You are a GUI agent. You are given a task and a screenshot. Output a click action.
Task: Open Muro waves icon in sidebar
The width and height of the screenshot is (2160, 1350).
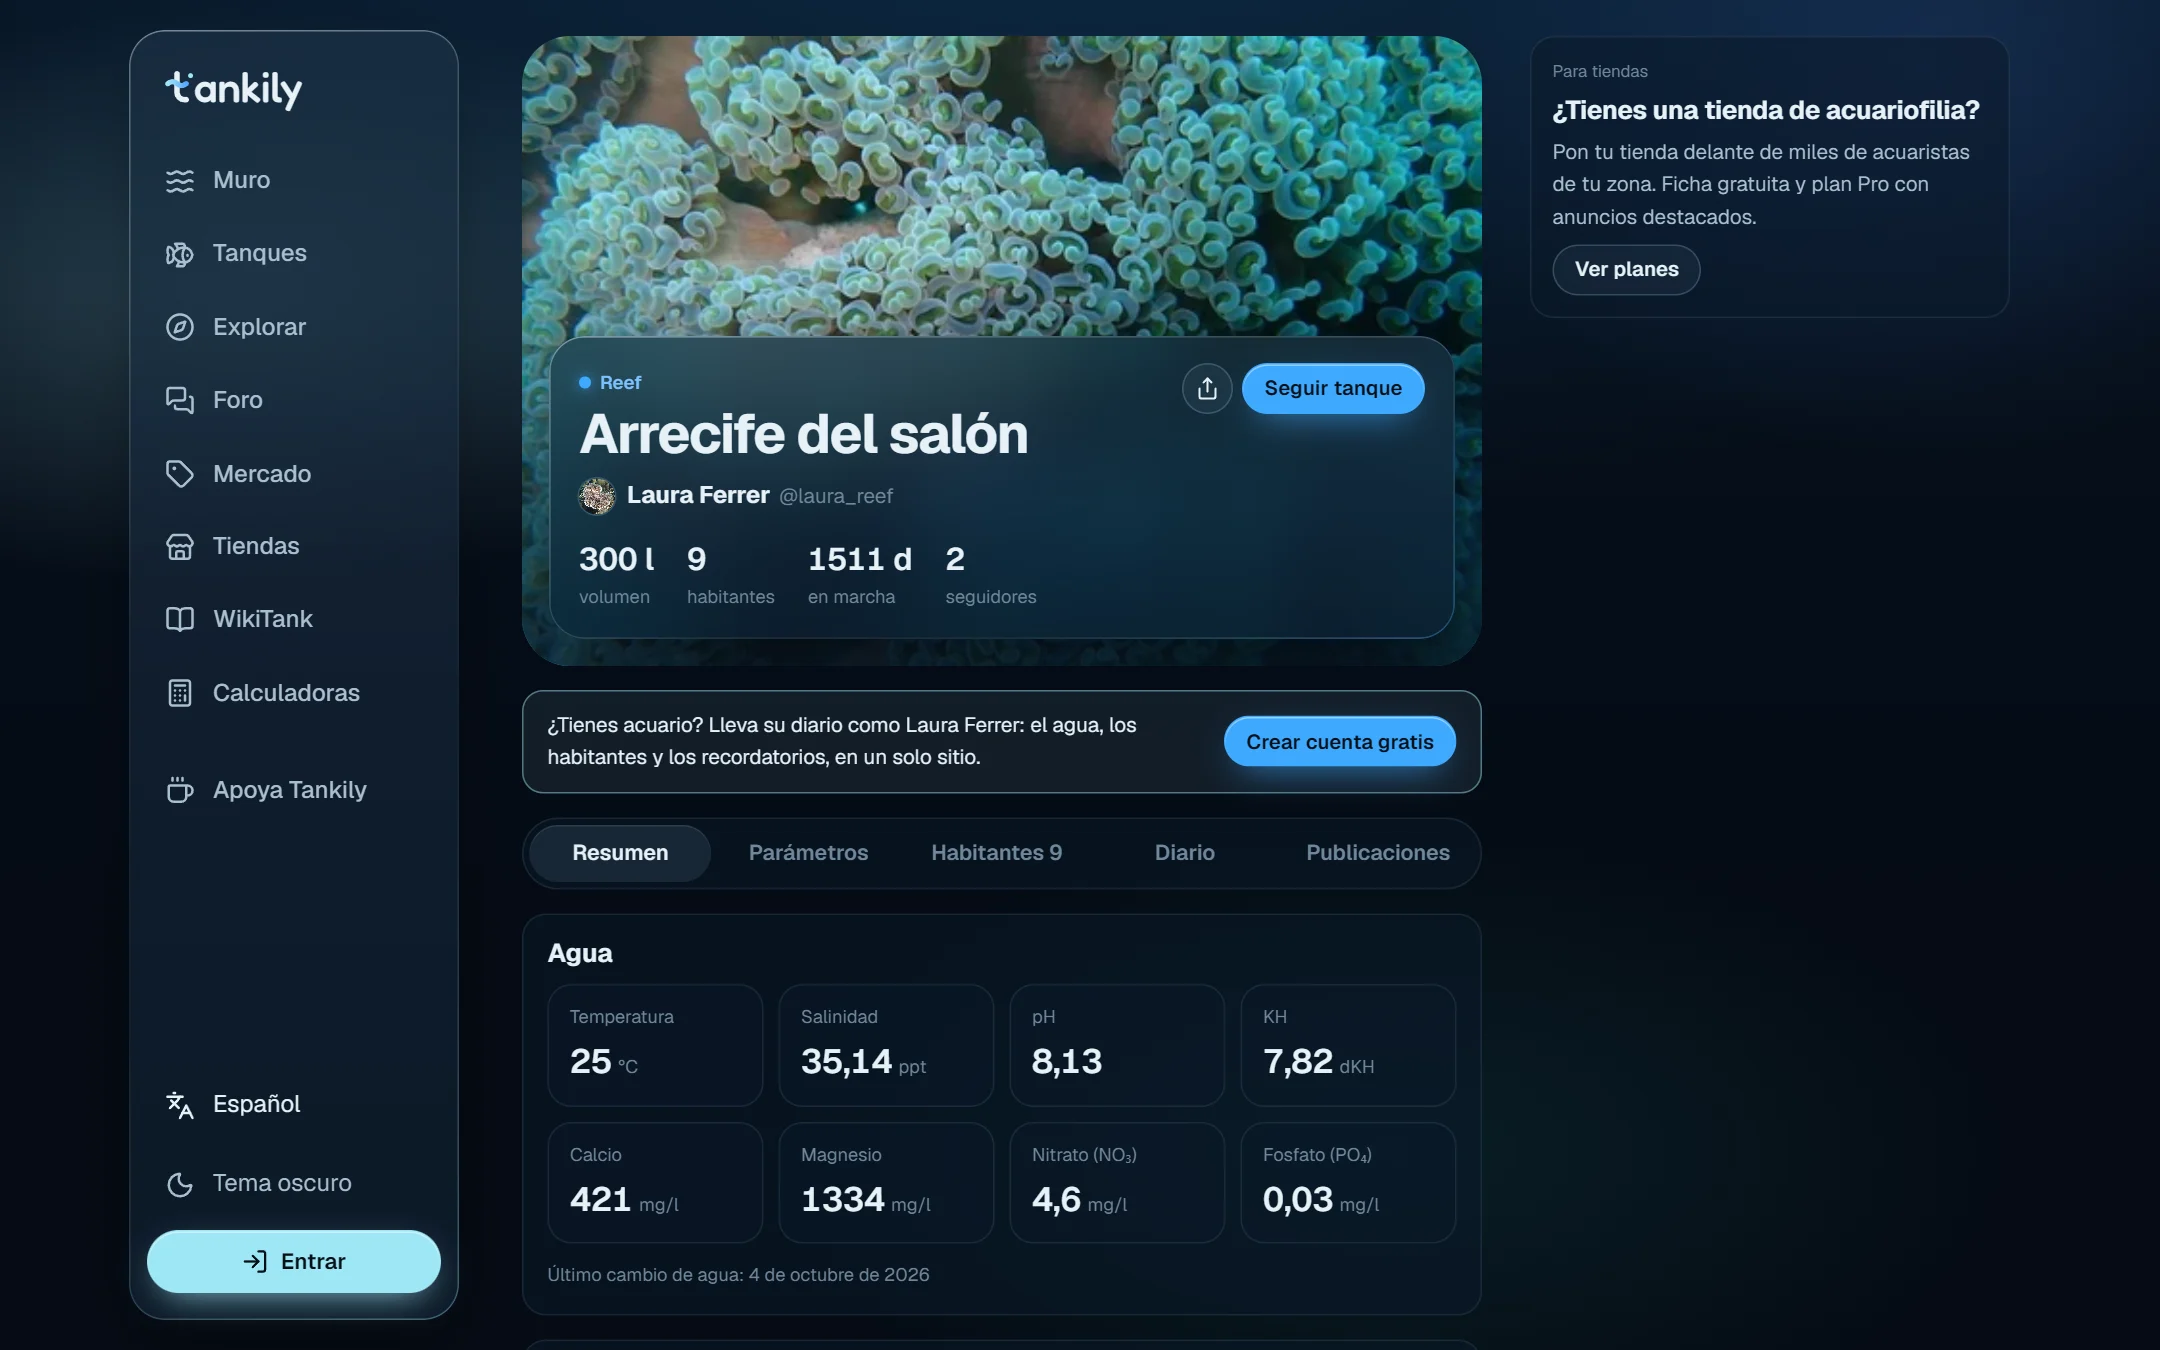coord(180,180)
